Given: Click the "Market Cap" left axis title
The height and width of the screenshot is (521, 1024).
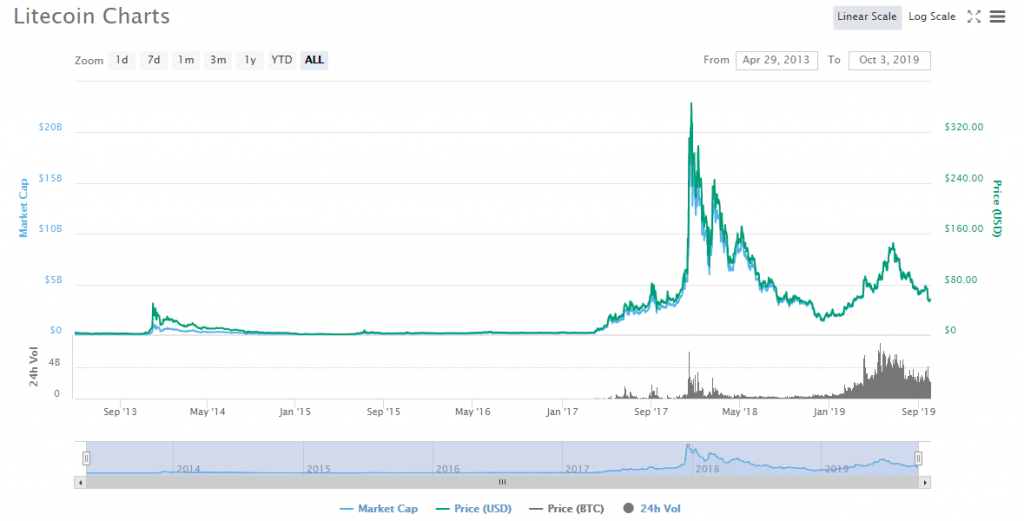Looking at the screenshot, I should tap(24, 208).
